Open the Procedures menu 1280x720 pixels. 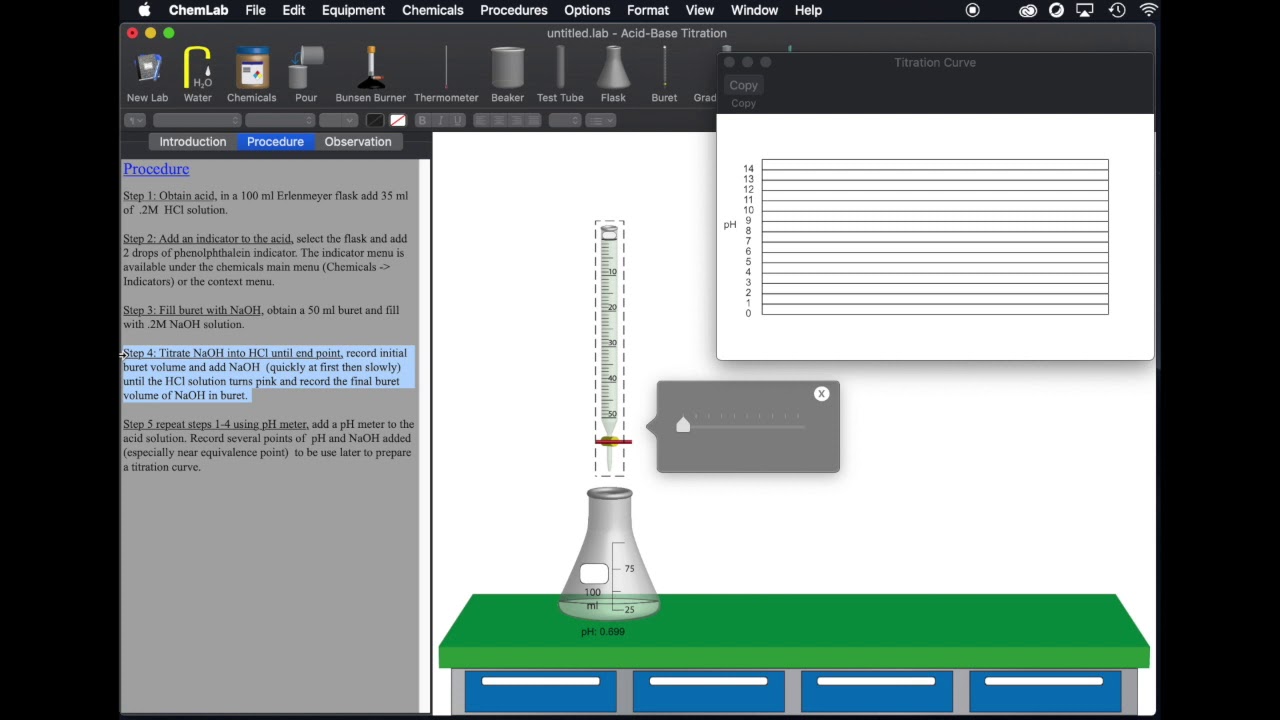513,10
